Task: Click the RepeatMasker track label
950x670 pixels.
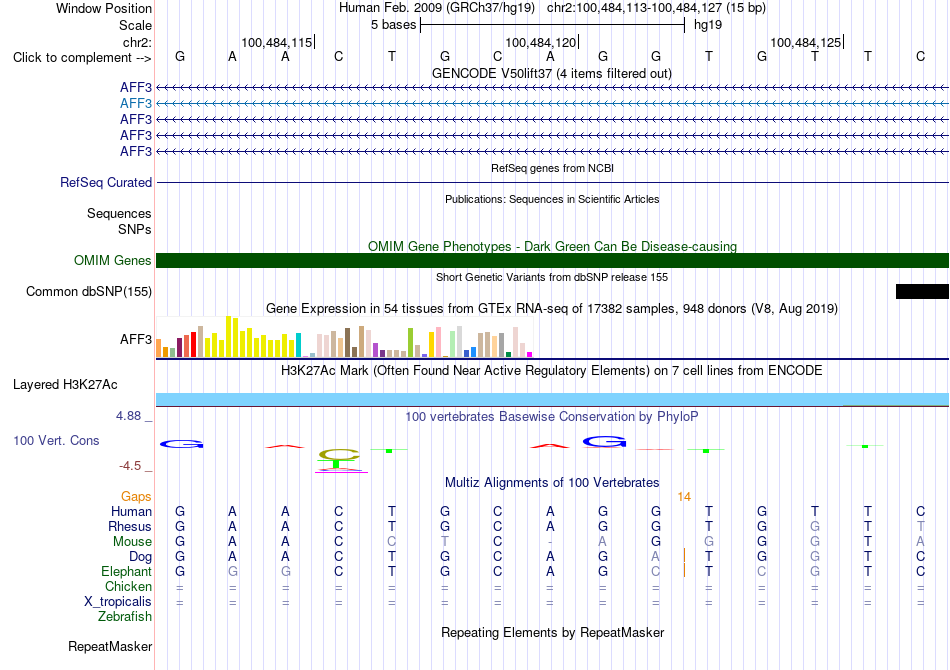Action: [110, 646]
